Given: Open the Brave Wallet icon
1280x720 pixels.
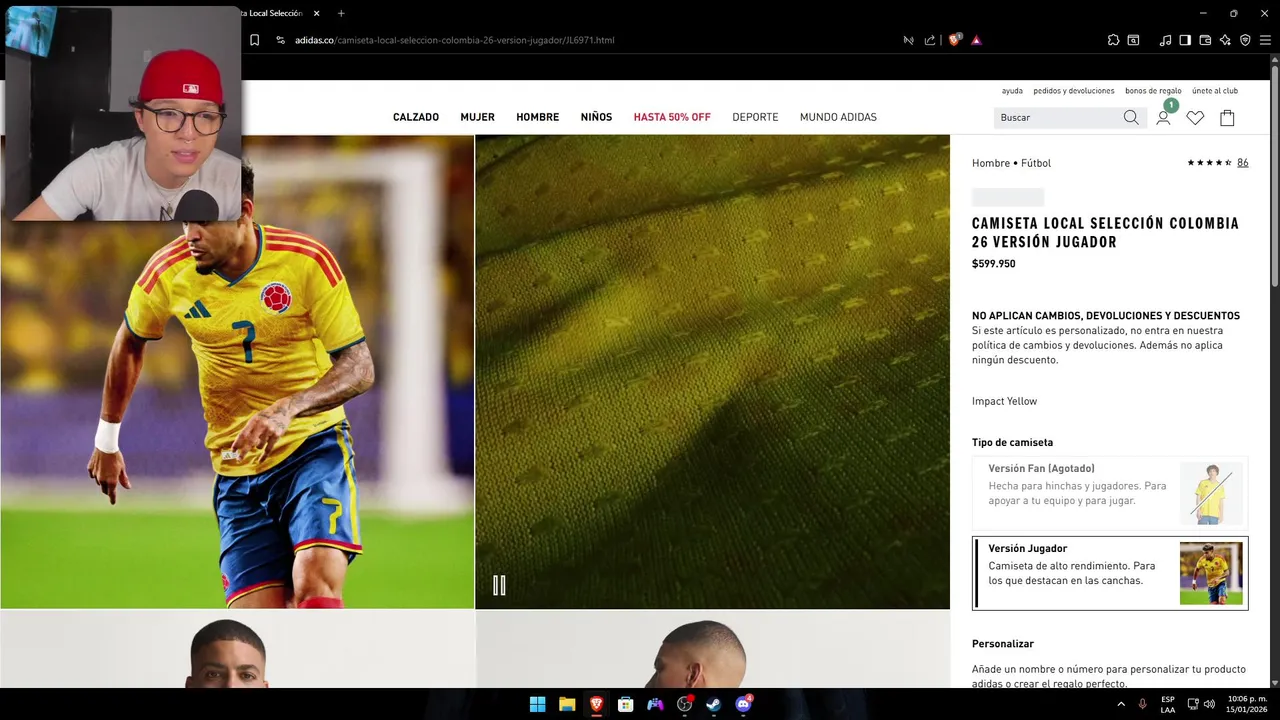Looking at the screenshot, I should 1205,40.
